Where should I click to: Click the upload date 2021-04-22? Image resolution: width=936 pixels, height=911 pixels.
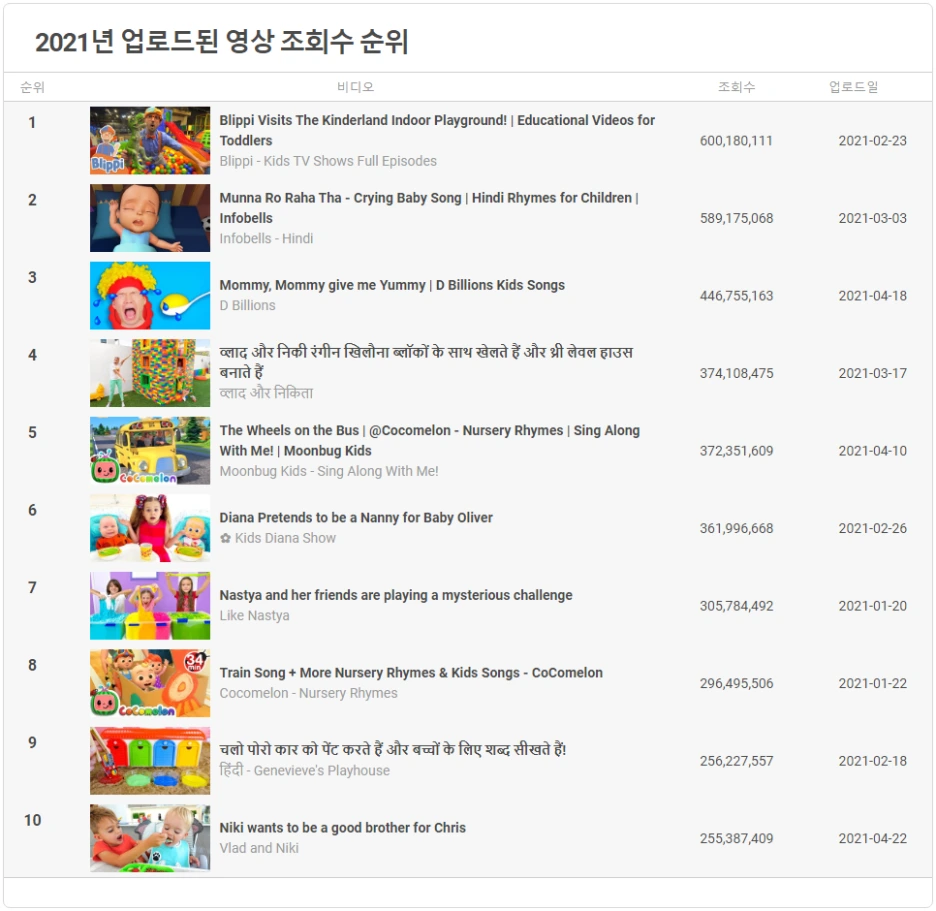point(872,839)
